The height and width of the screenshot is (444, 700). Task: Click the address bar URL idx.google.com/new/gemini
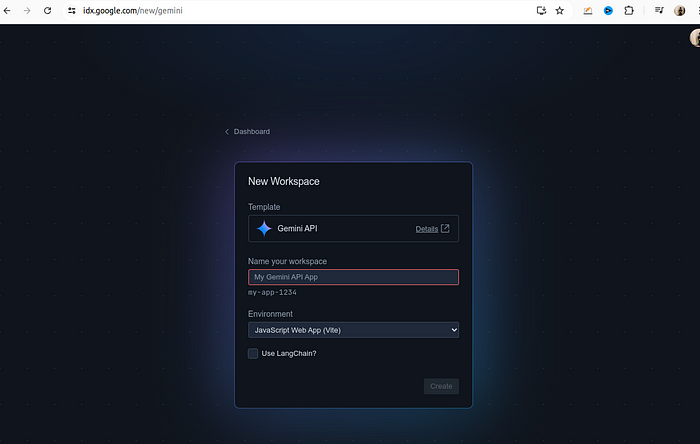pos(133,11)
